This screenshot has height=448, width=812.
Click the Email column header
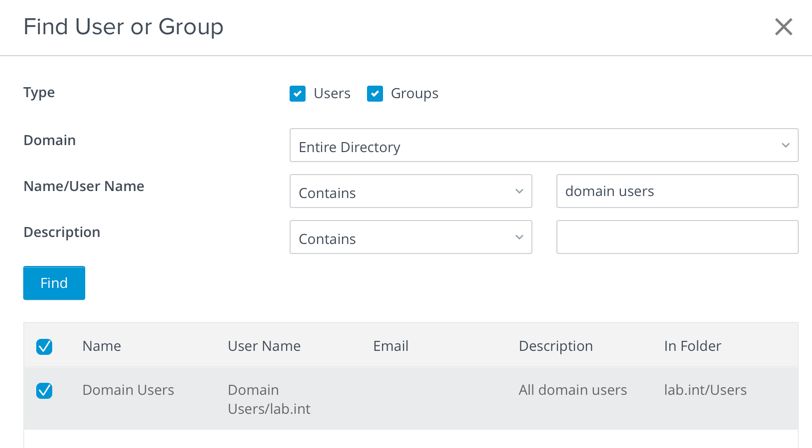tap(390, 346)
